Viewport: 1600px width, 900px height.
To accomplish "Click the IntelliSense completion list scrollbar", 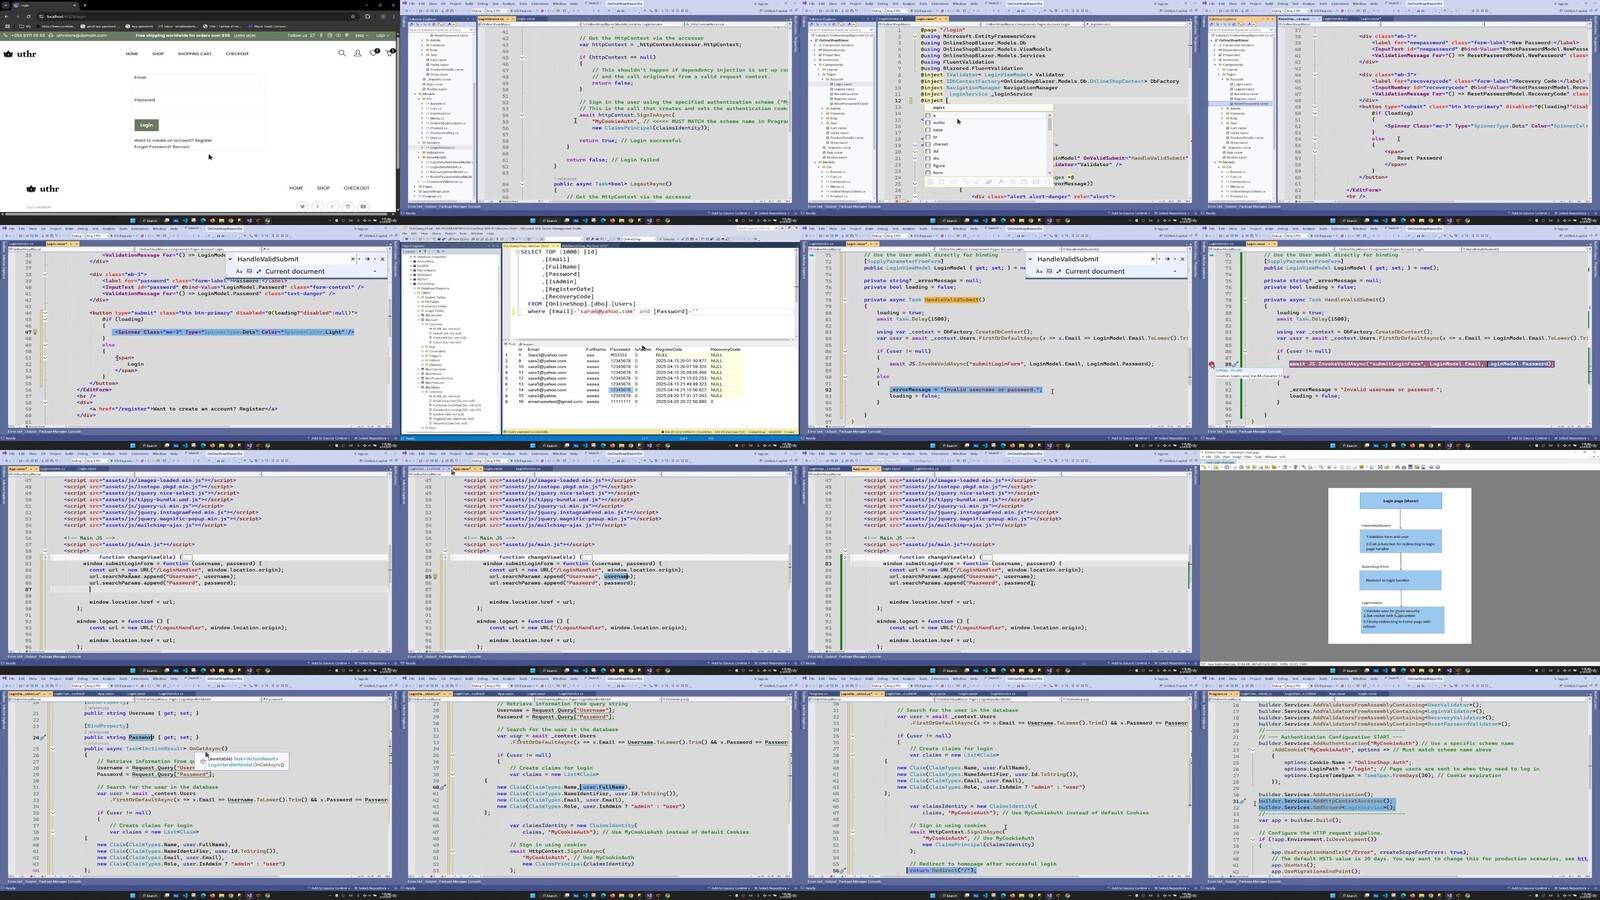I will point(1049,124).
